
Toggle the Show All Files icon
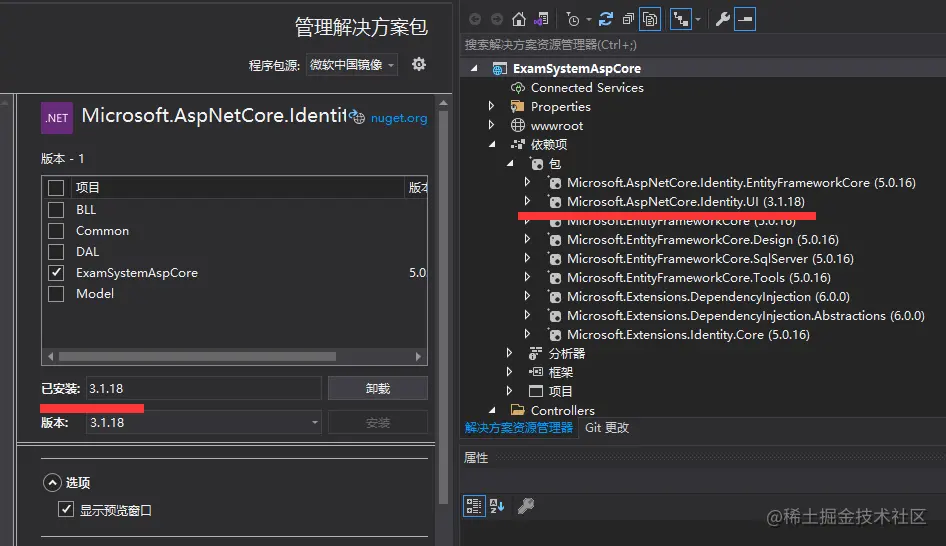coord(650,19)
